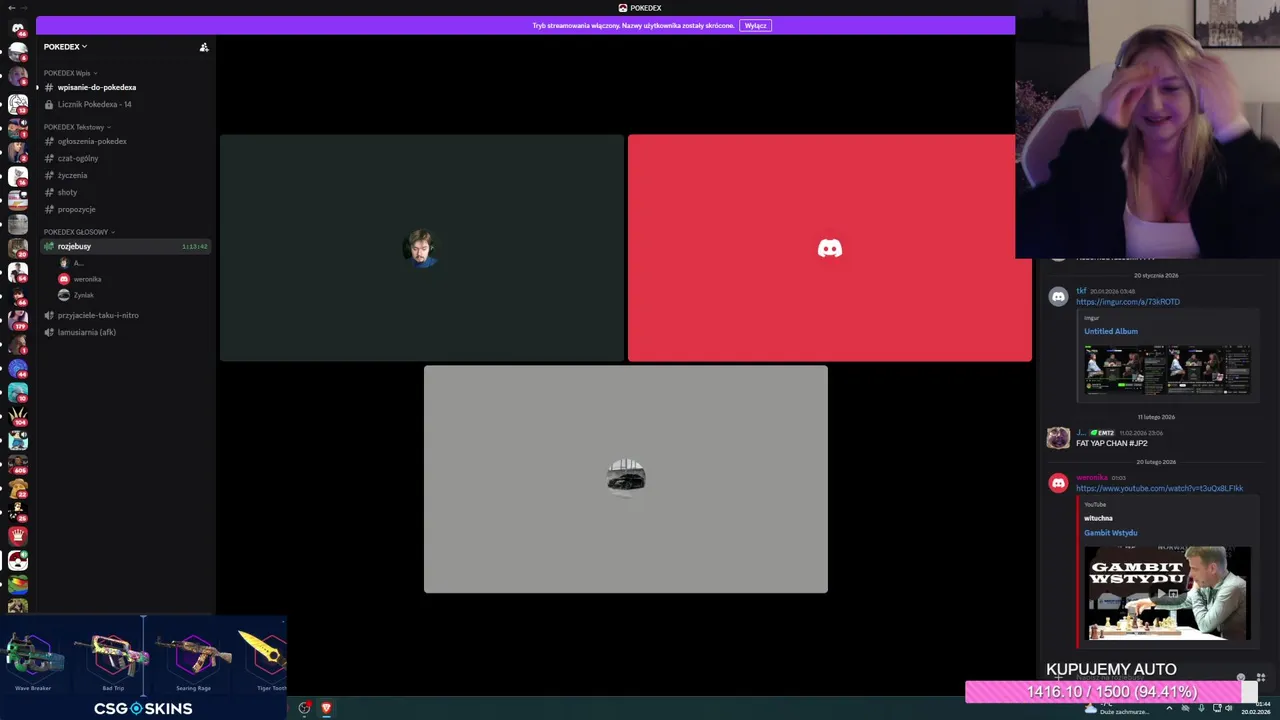Click the invite members icon beside POKEDEX
The height and width of the screenshot is (720, 1280).
click(204, 47)
